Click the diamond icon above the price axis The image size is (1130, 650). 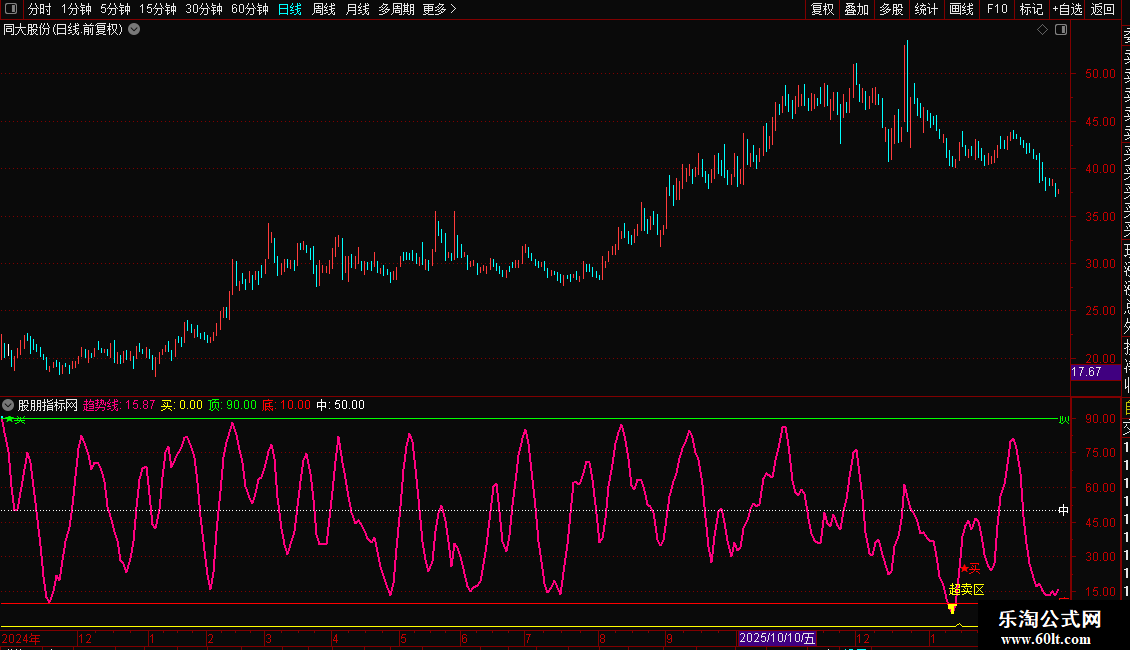click(1042, 30)
